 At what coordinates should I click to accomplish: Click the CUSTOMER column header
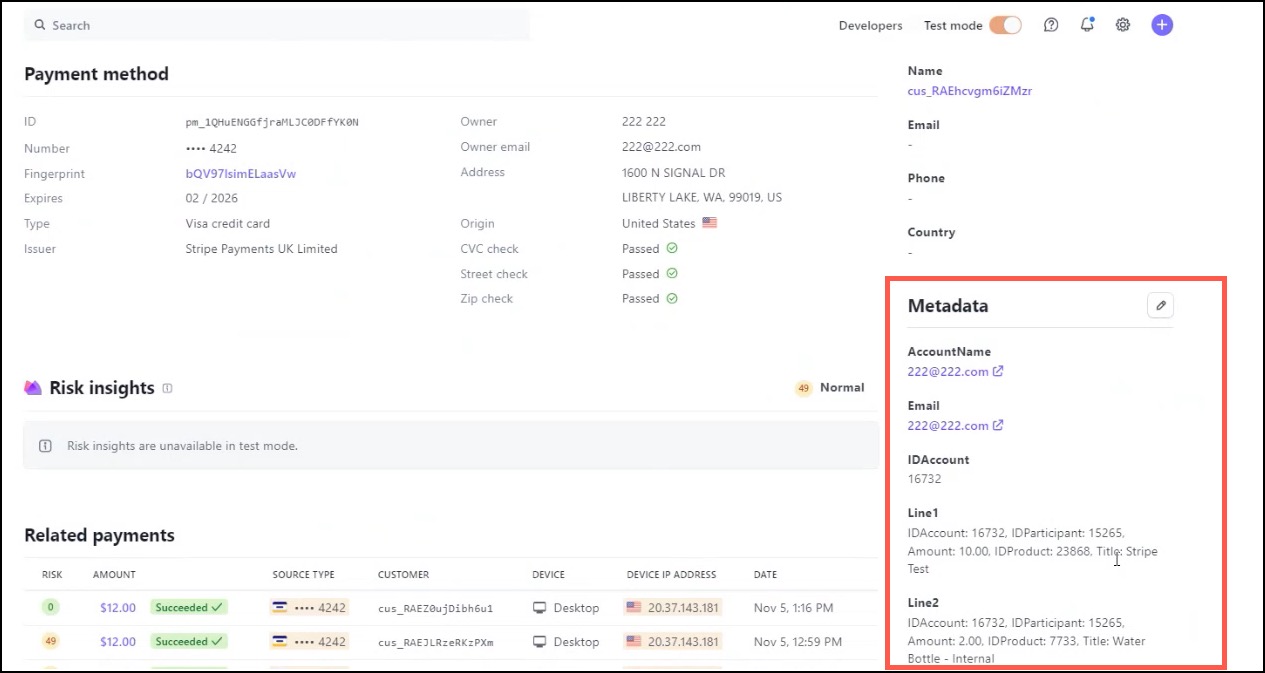click(x=403, y=575)
